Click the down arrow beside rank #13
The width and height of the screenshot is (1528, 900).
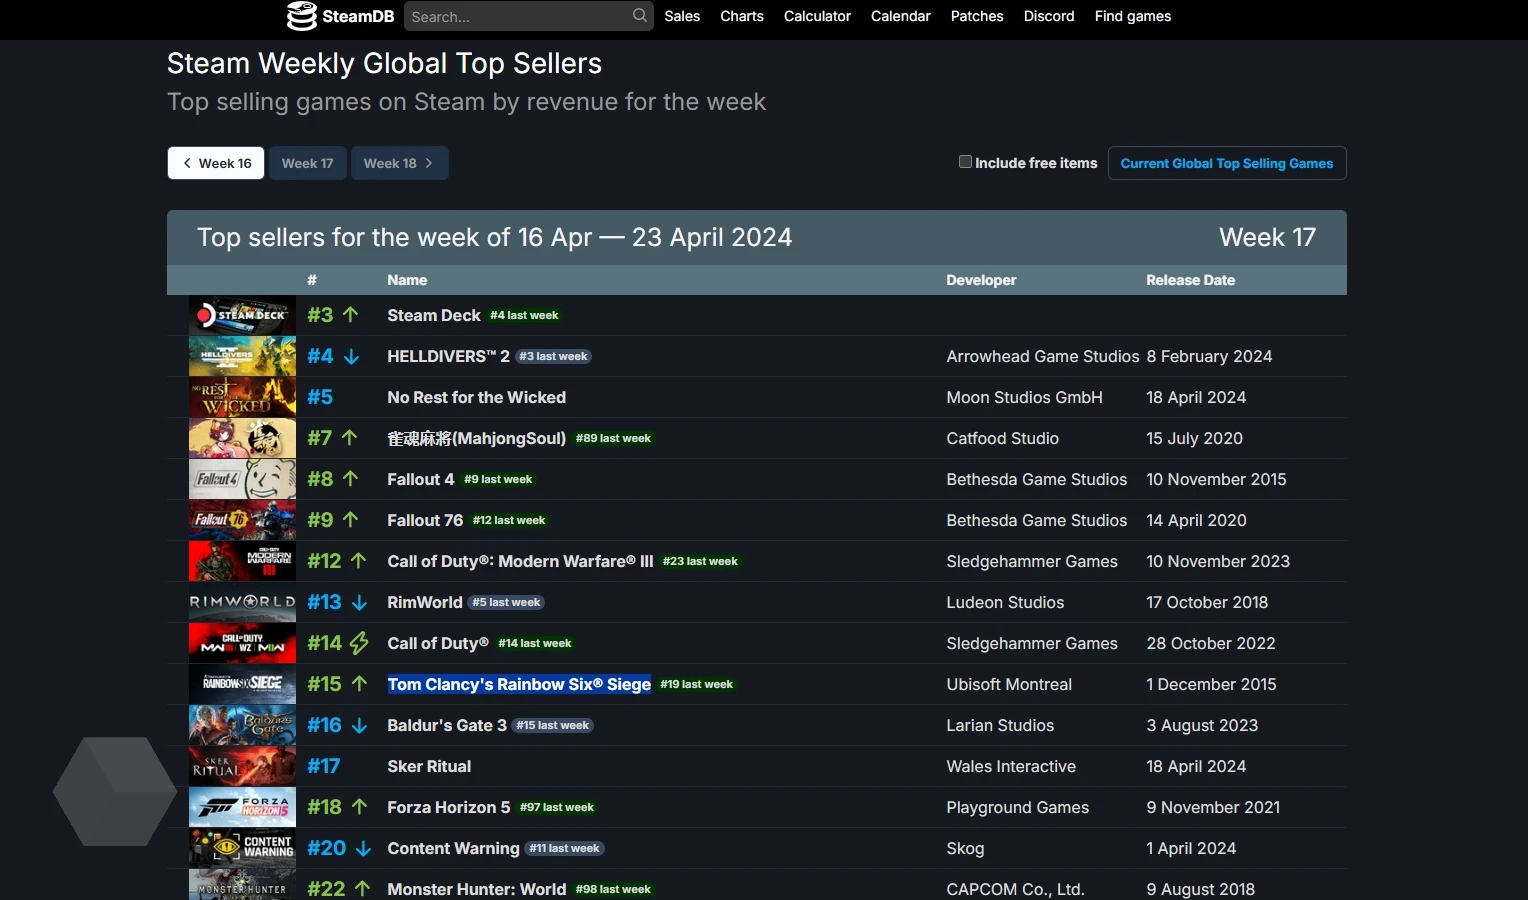[x=360, y=602]
